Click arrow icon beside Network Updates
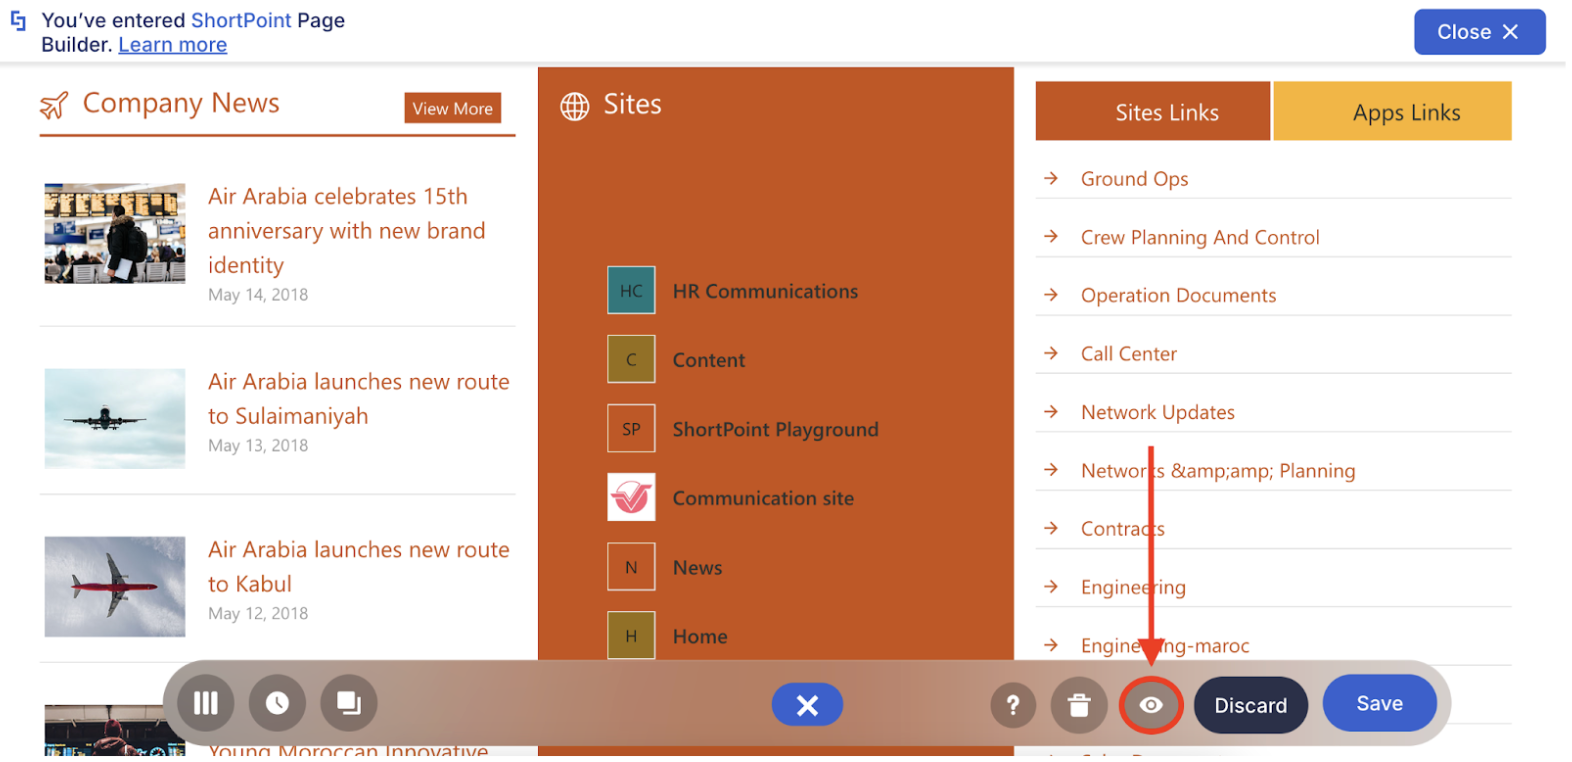Screen dimensions: 1572x762 pyautogui.click(x=1051, y=411)
